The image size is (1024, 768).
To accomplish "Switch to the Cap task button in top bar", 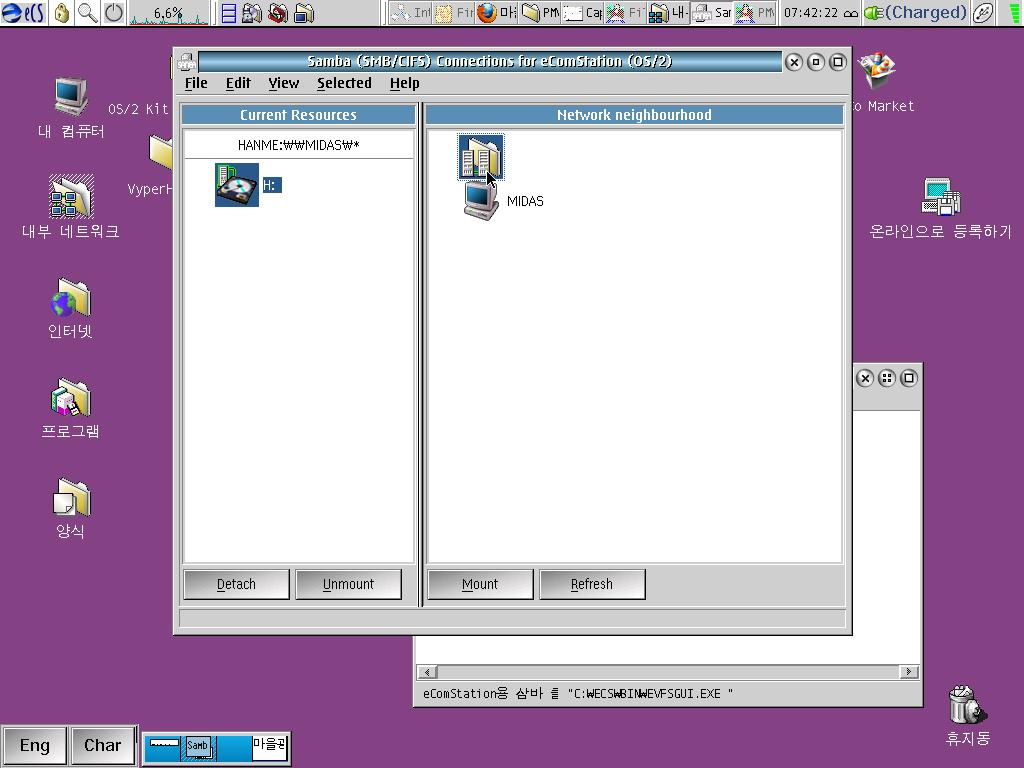I will tap(583, 13).
